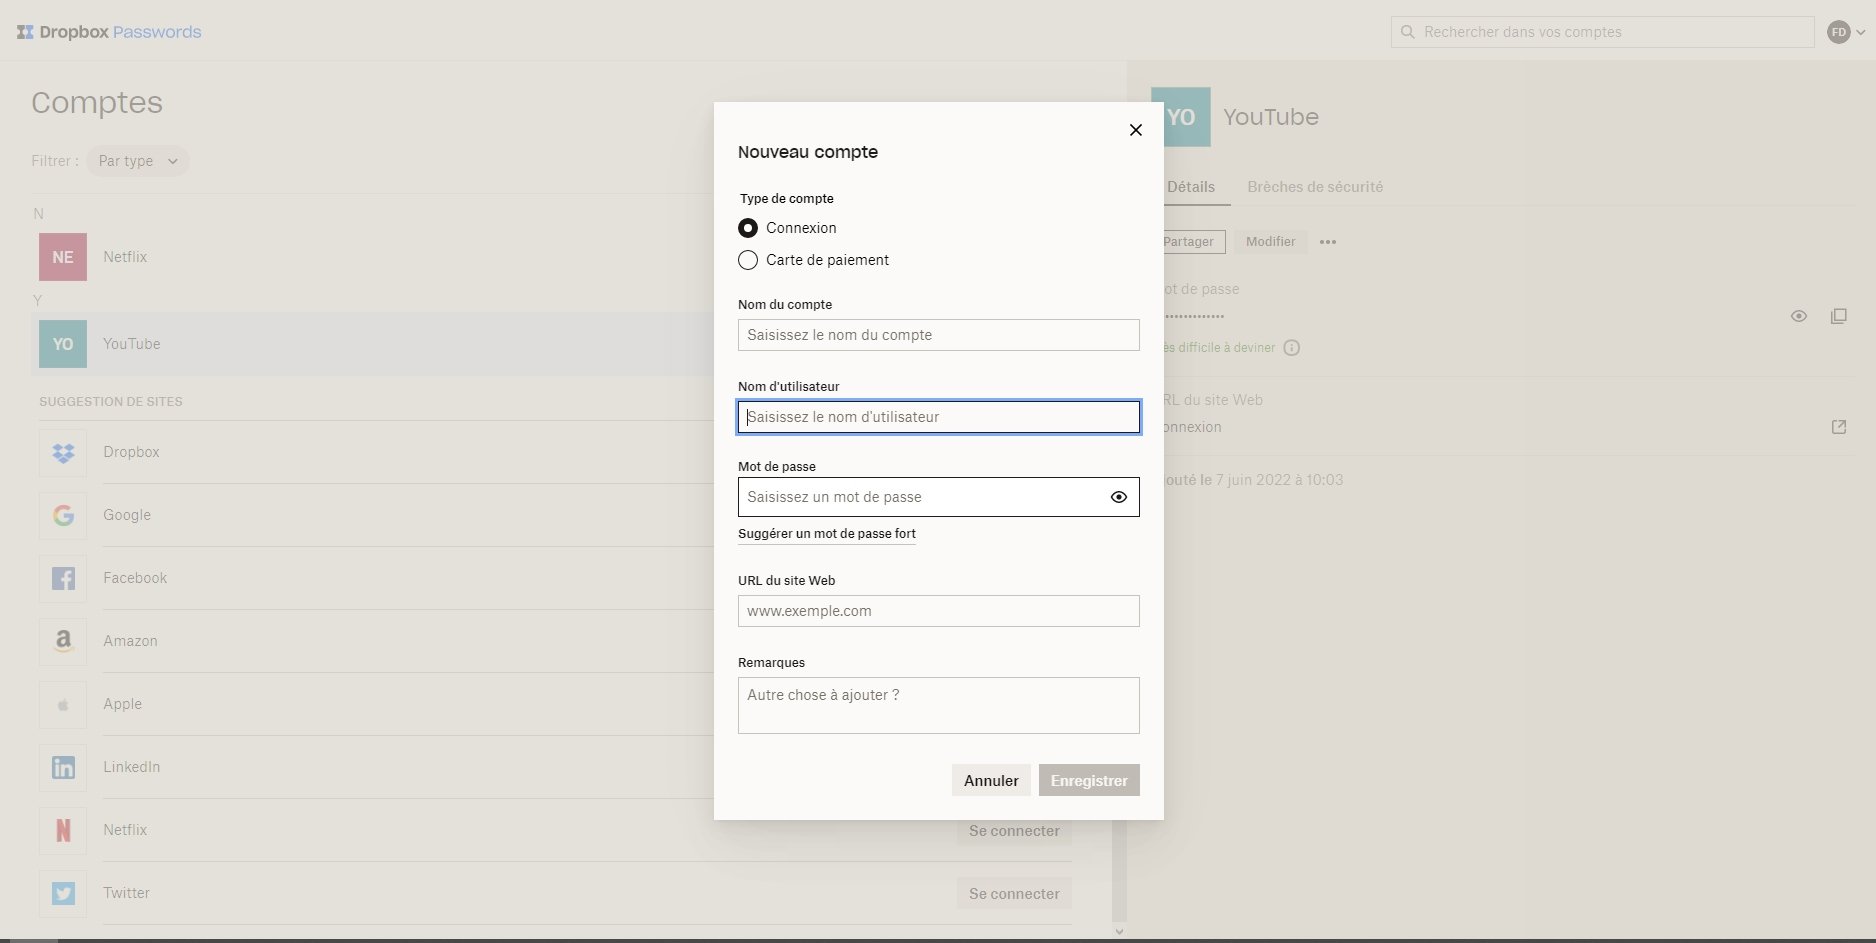Open the three-dots more options menu

point(1328,242)
